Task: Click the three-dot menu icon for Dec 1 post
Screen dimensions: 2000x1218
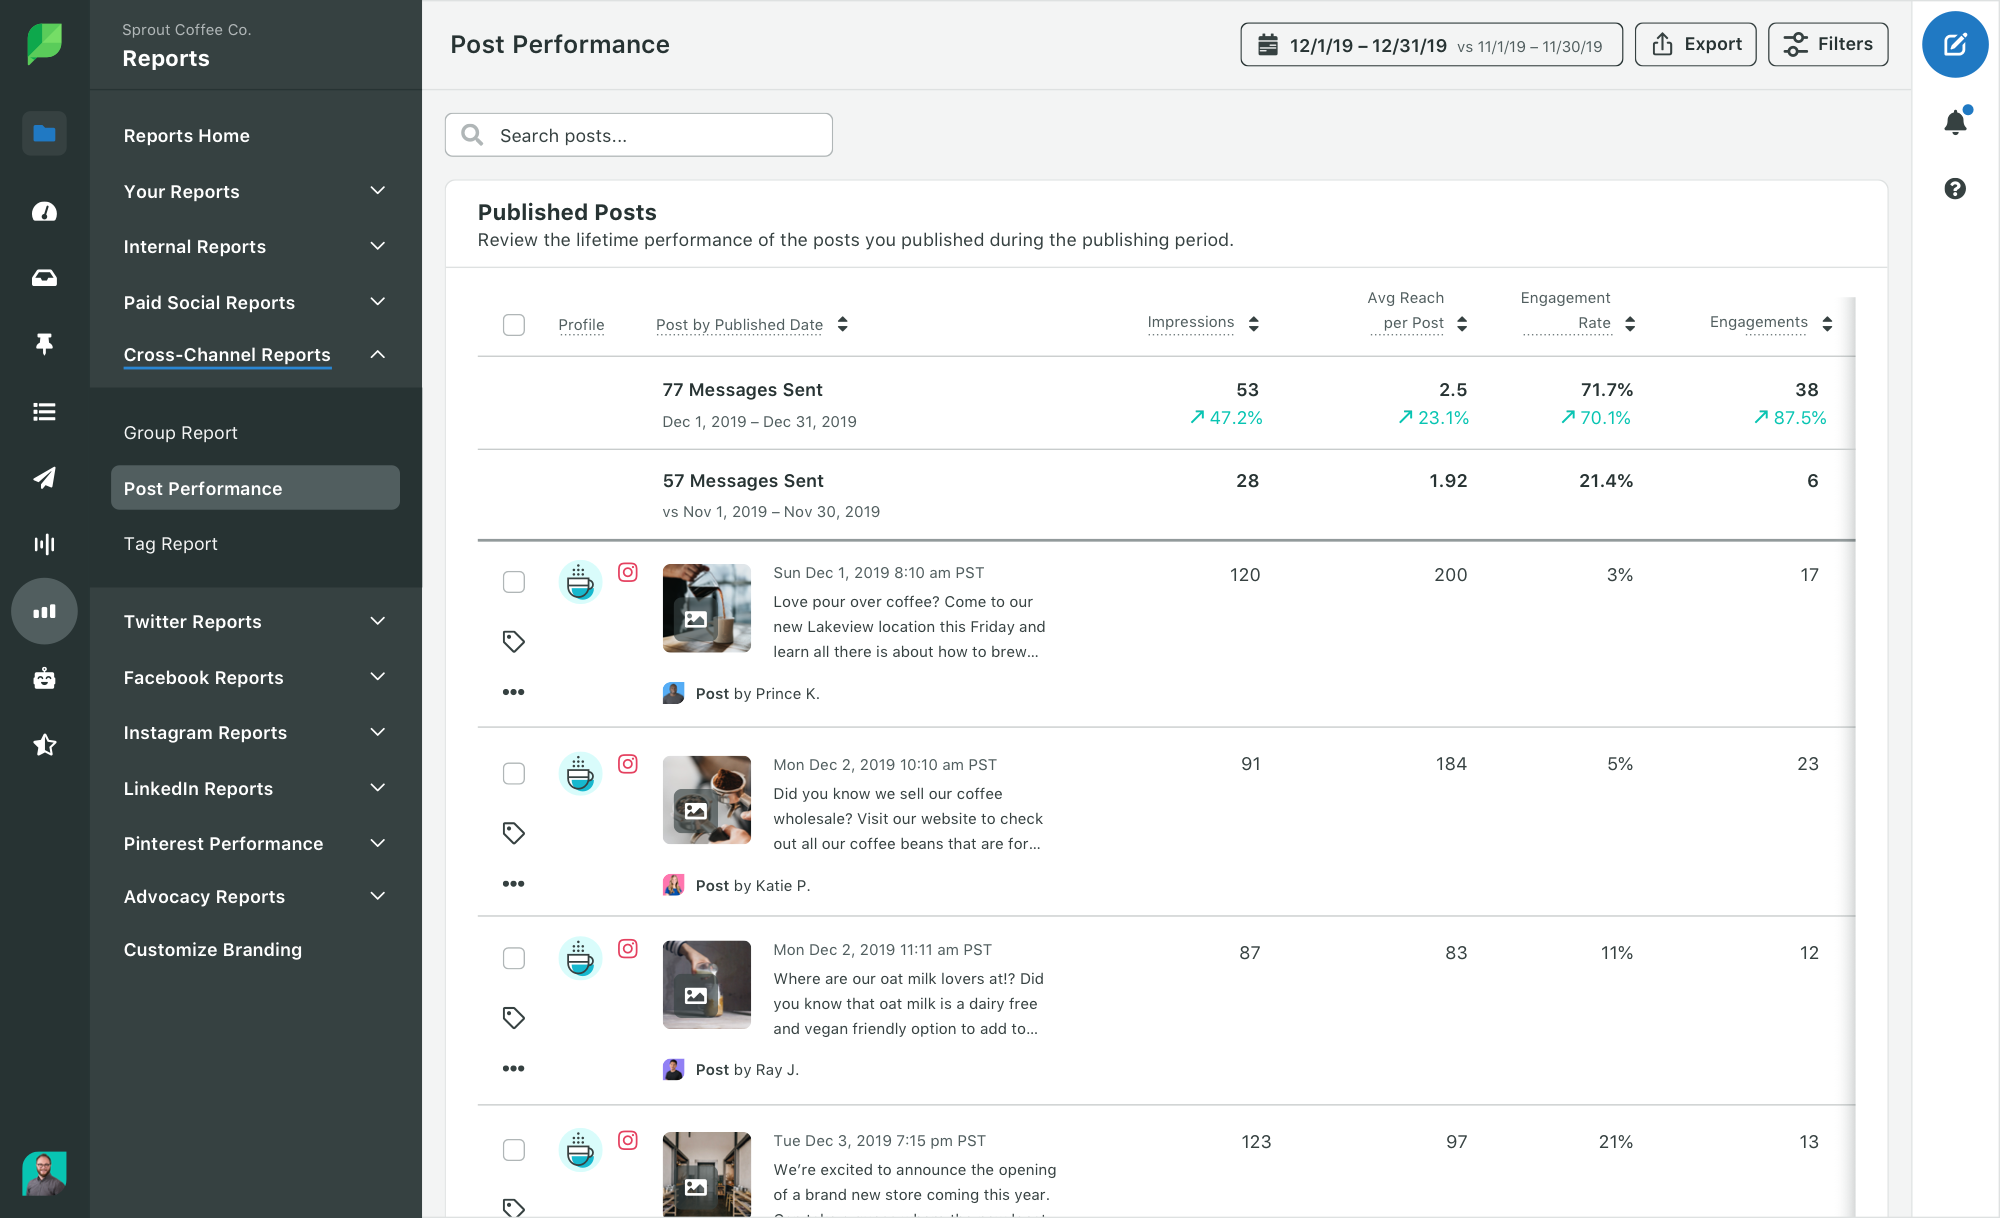Action: coord(514,691)
